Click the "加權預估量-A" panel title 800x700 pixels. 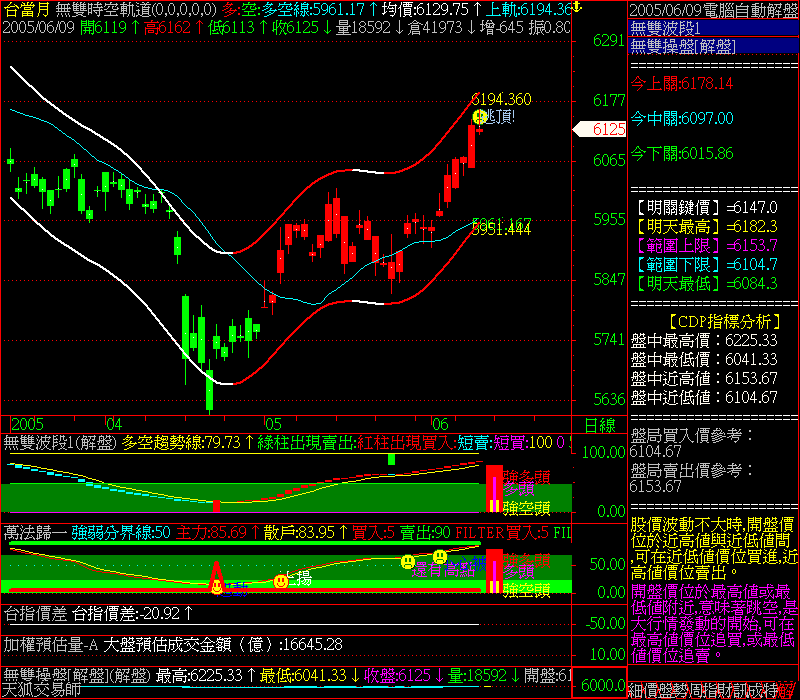[x=51, y=645]
